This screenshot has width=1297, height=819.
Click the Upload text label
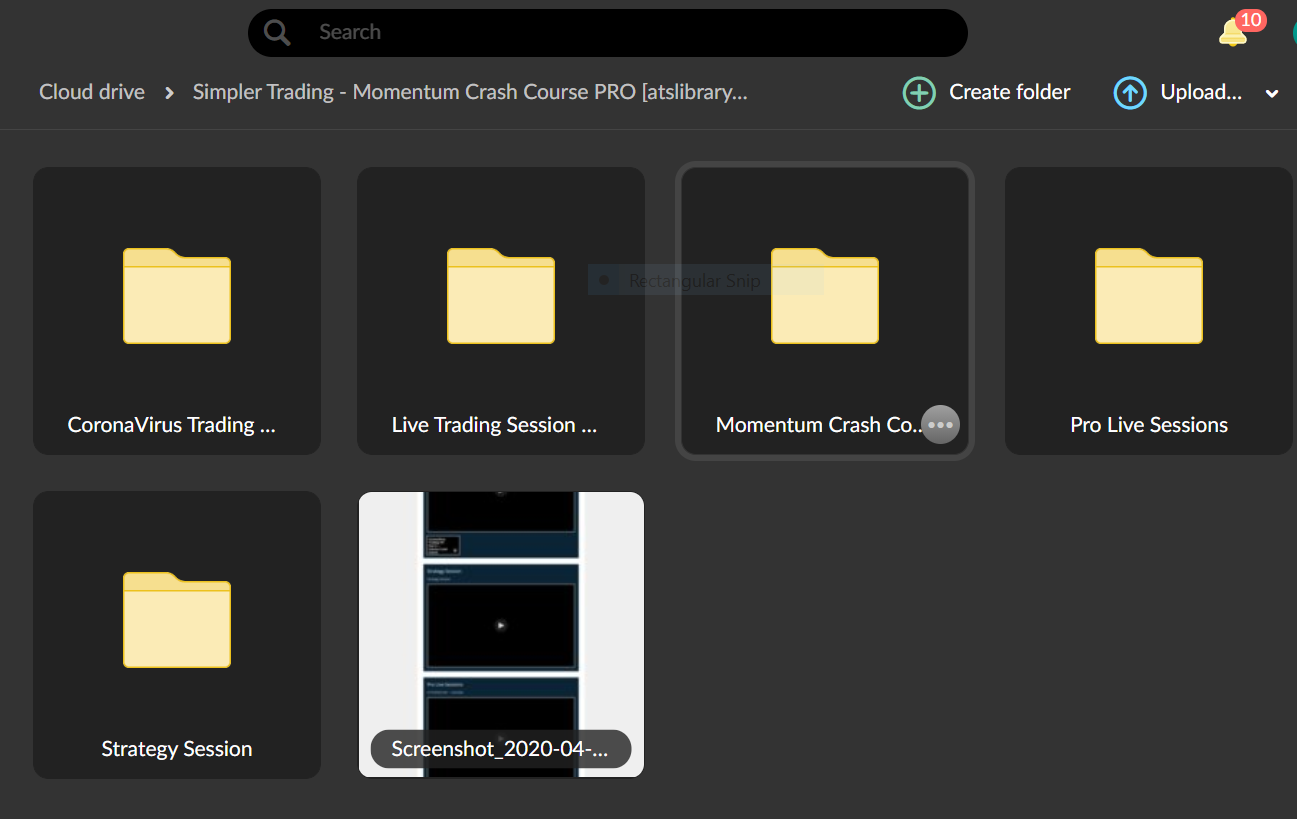point(1200,92)
